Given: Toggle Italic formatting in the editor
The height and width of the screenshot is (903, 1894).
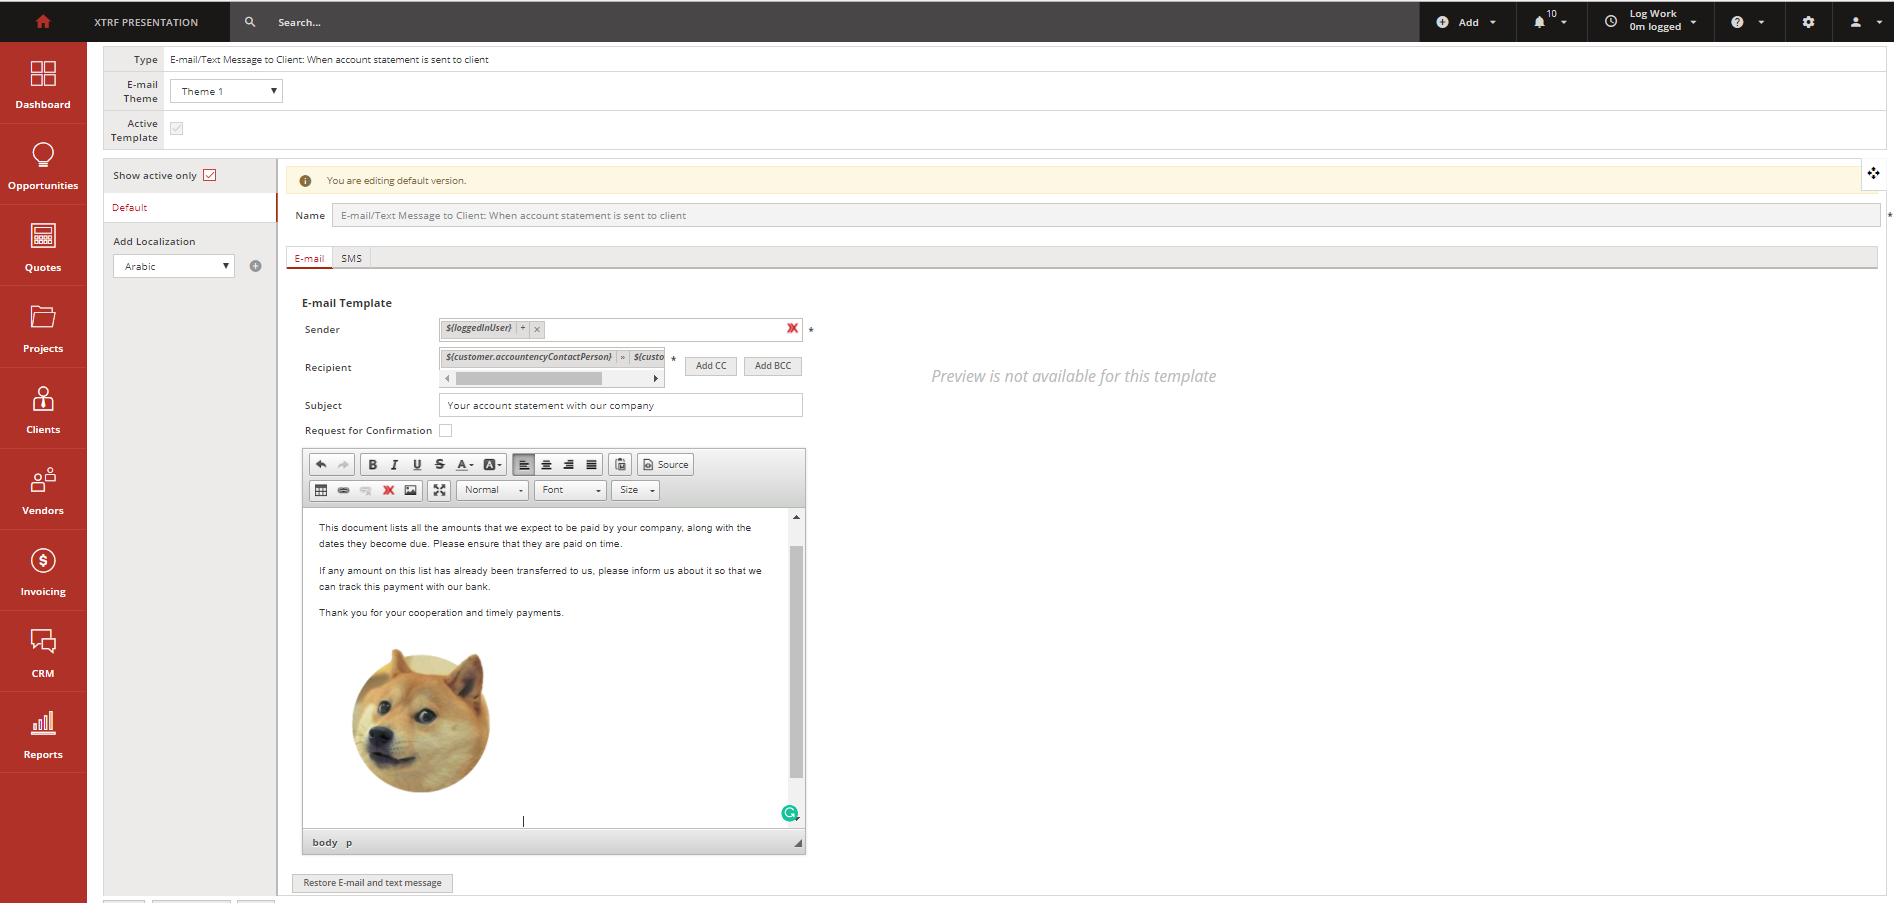Looking at the screenshot, I should click(x=395, y=464).
